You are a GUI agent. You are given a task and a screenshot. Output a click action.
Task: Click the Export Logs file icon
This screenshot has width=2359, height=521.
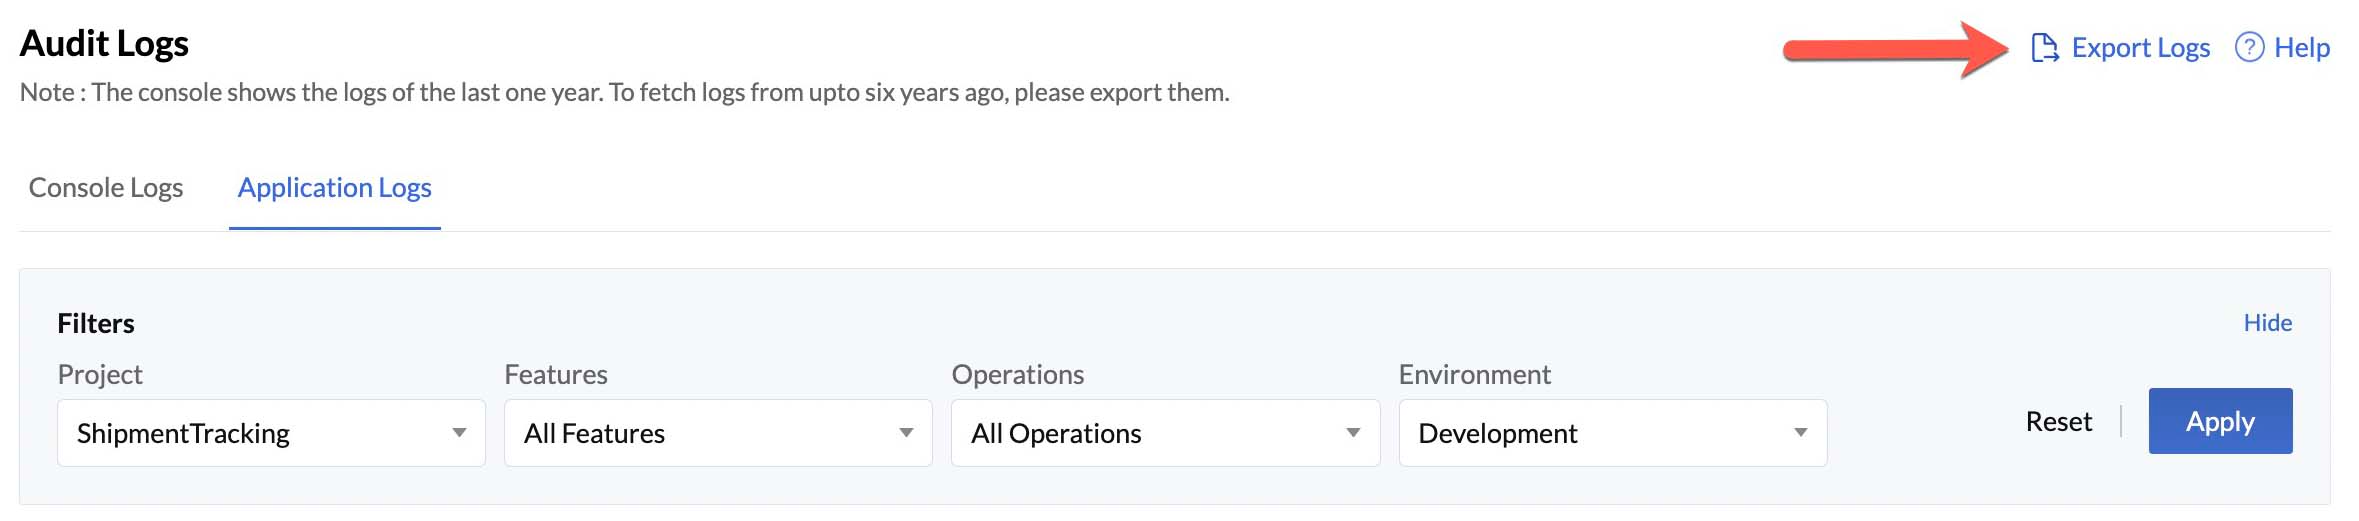pyautogui.click(x=2045, y=48)
